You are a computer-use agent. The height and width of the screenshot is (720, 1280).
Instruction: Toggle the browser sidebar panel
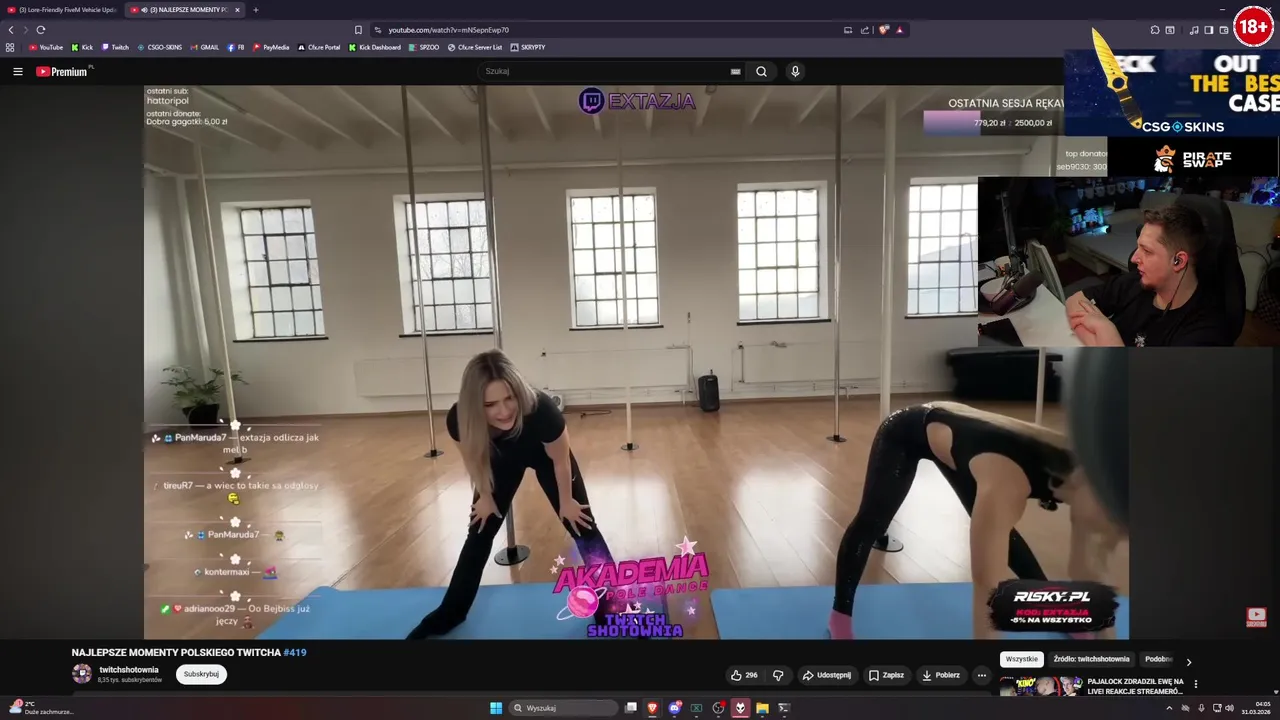point(1208,30)
